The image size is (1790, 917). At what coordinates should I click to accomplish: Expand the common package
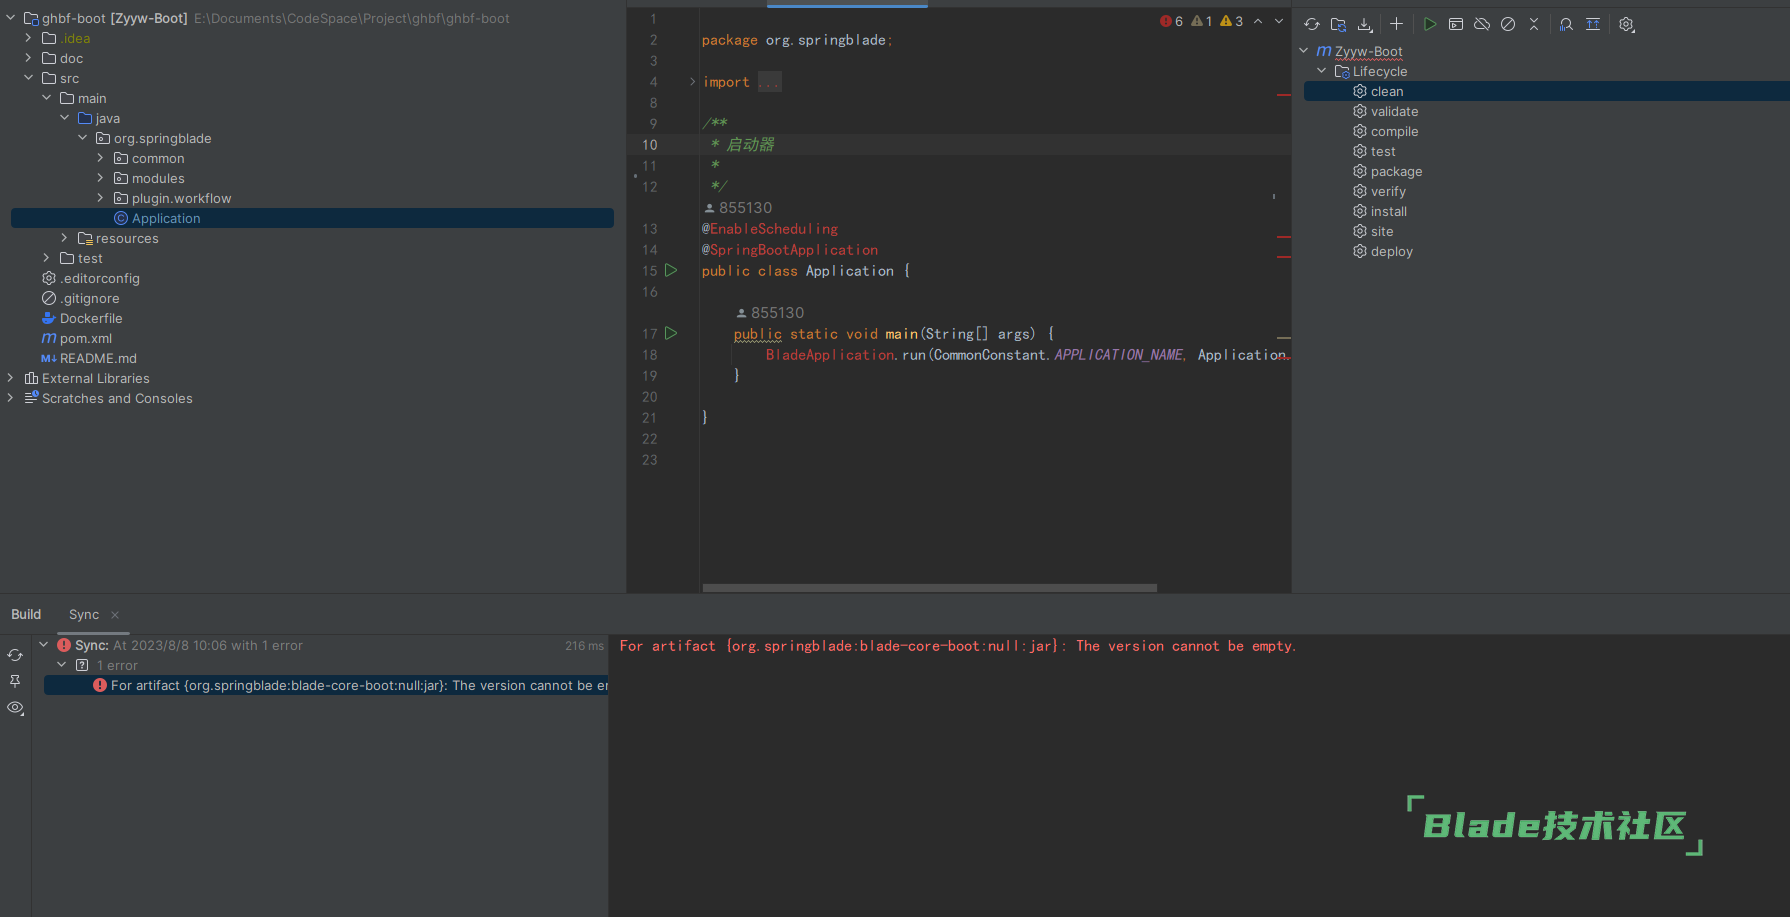pyautogui.click(x=100, y=158)
